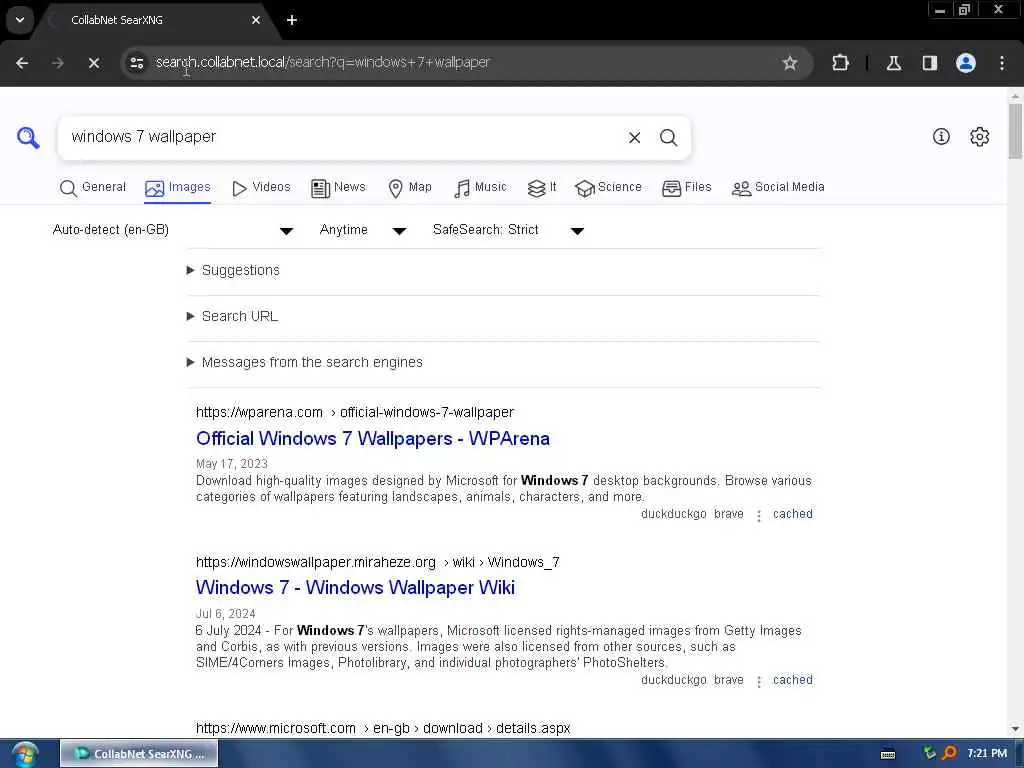Open the wparena.com URL link

(x=355, y=413)
